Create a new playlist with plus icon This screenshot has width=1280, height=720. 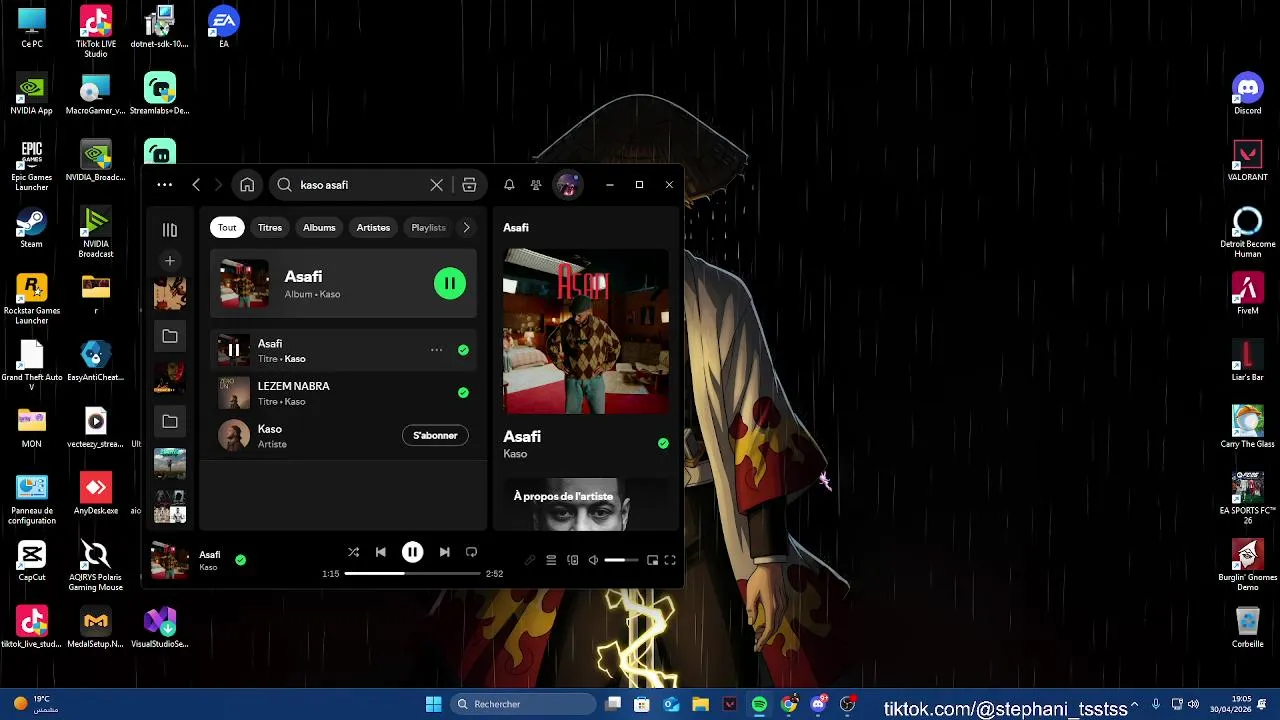[x=170, y=261]
